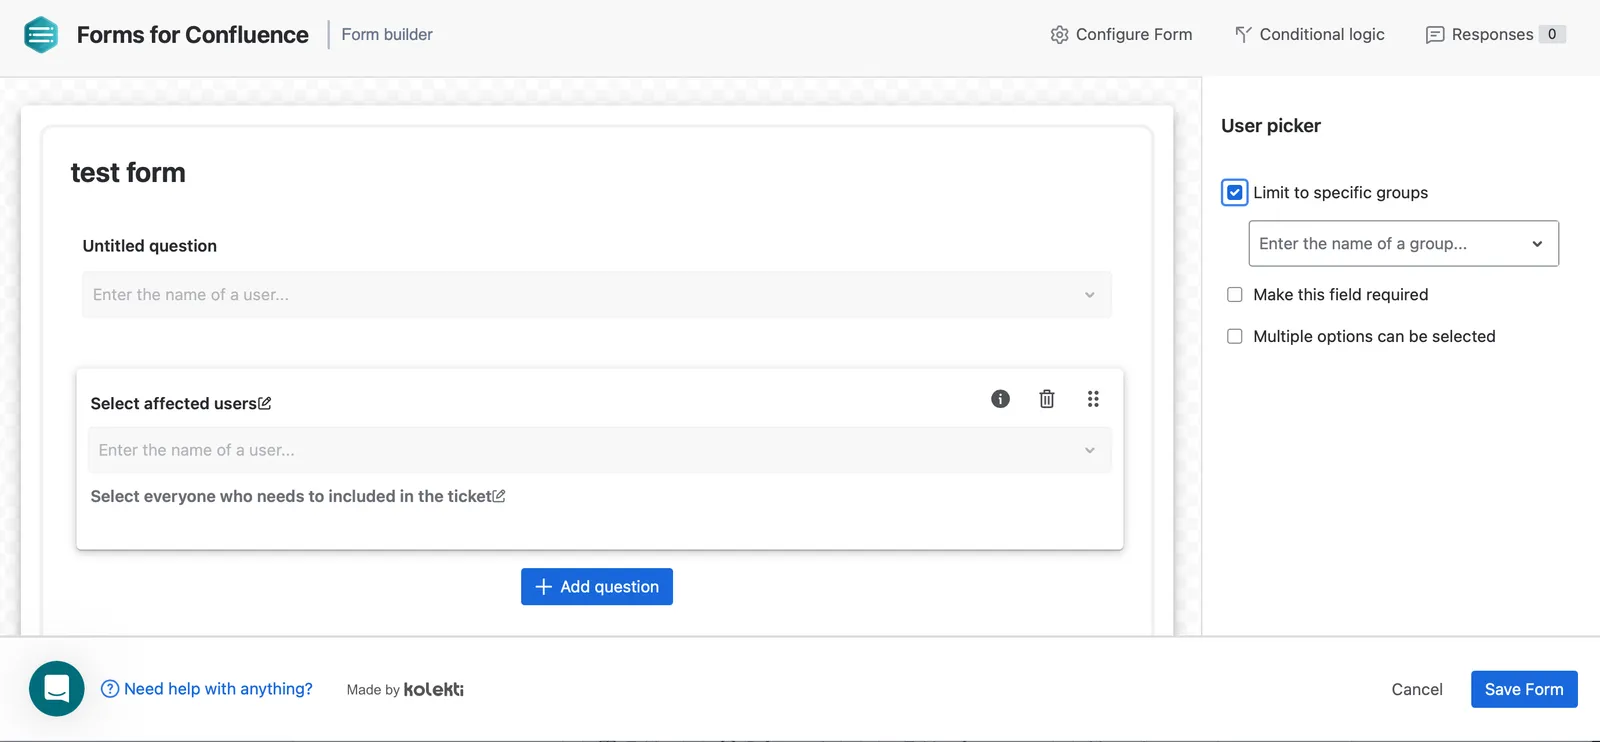The height and width of the screenshot is (742, 1600).
Task: Open Configure Form settings
Action: (x=1121, y=35)
